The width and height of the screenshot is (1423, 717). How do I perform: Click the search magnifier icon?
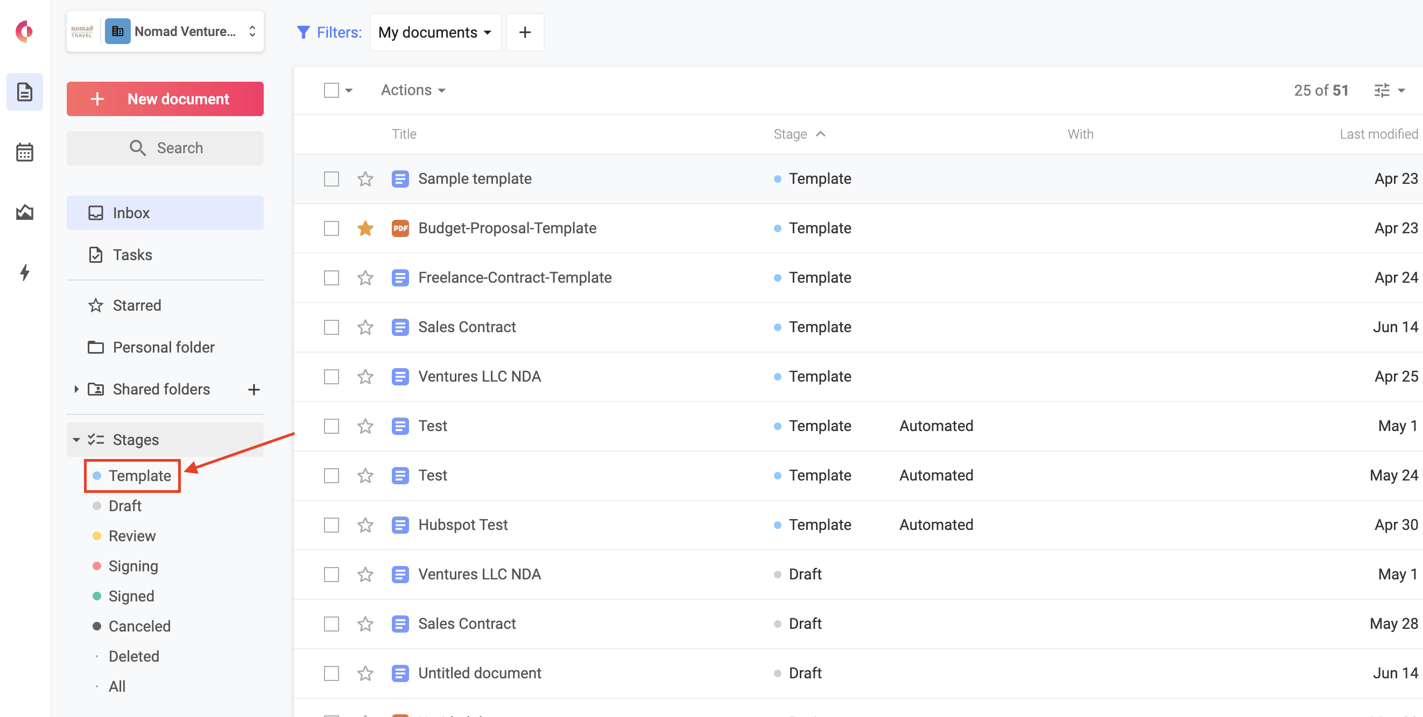pyautogui.click(x=138, y=148)
